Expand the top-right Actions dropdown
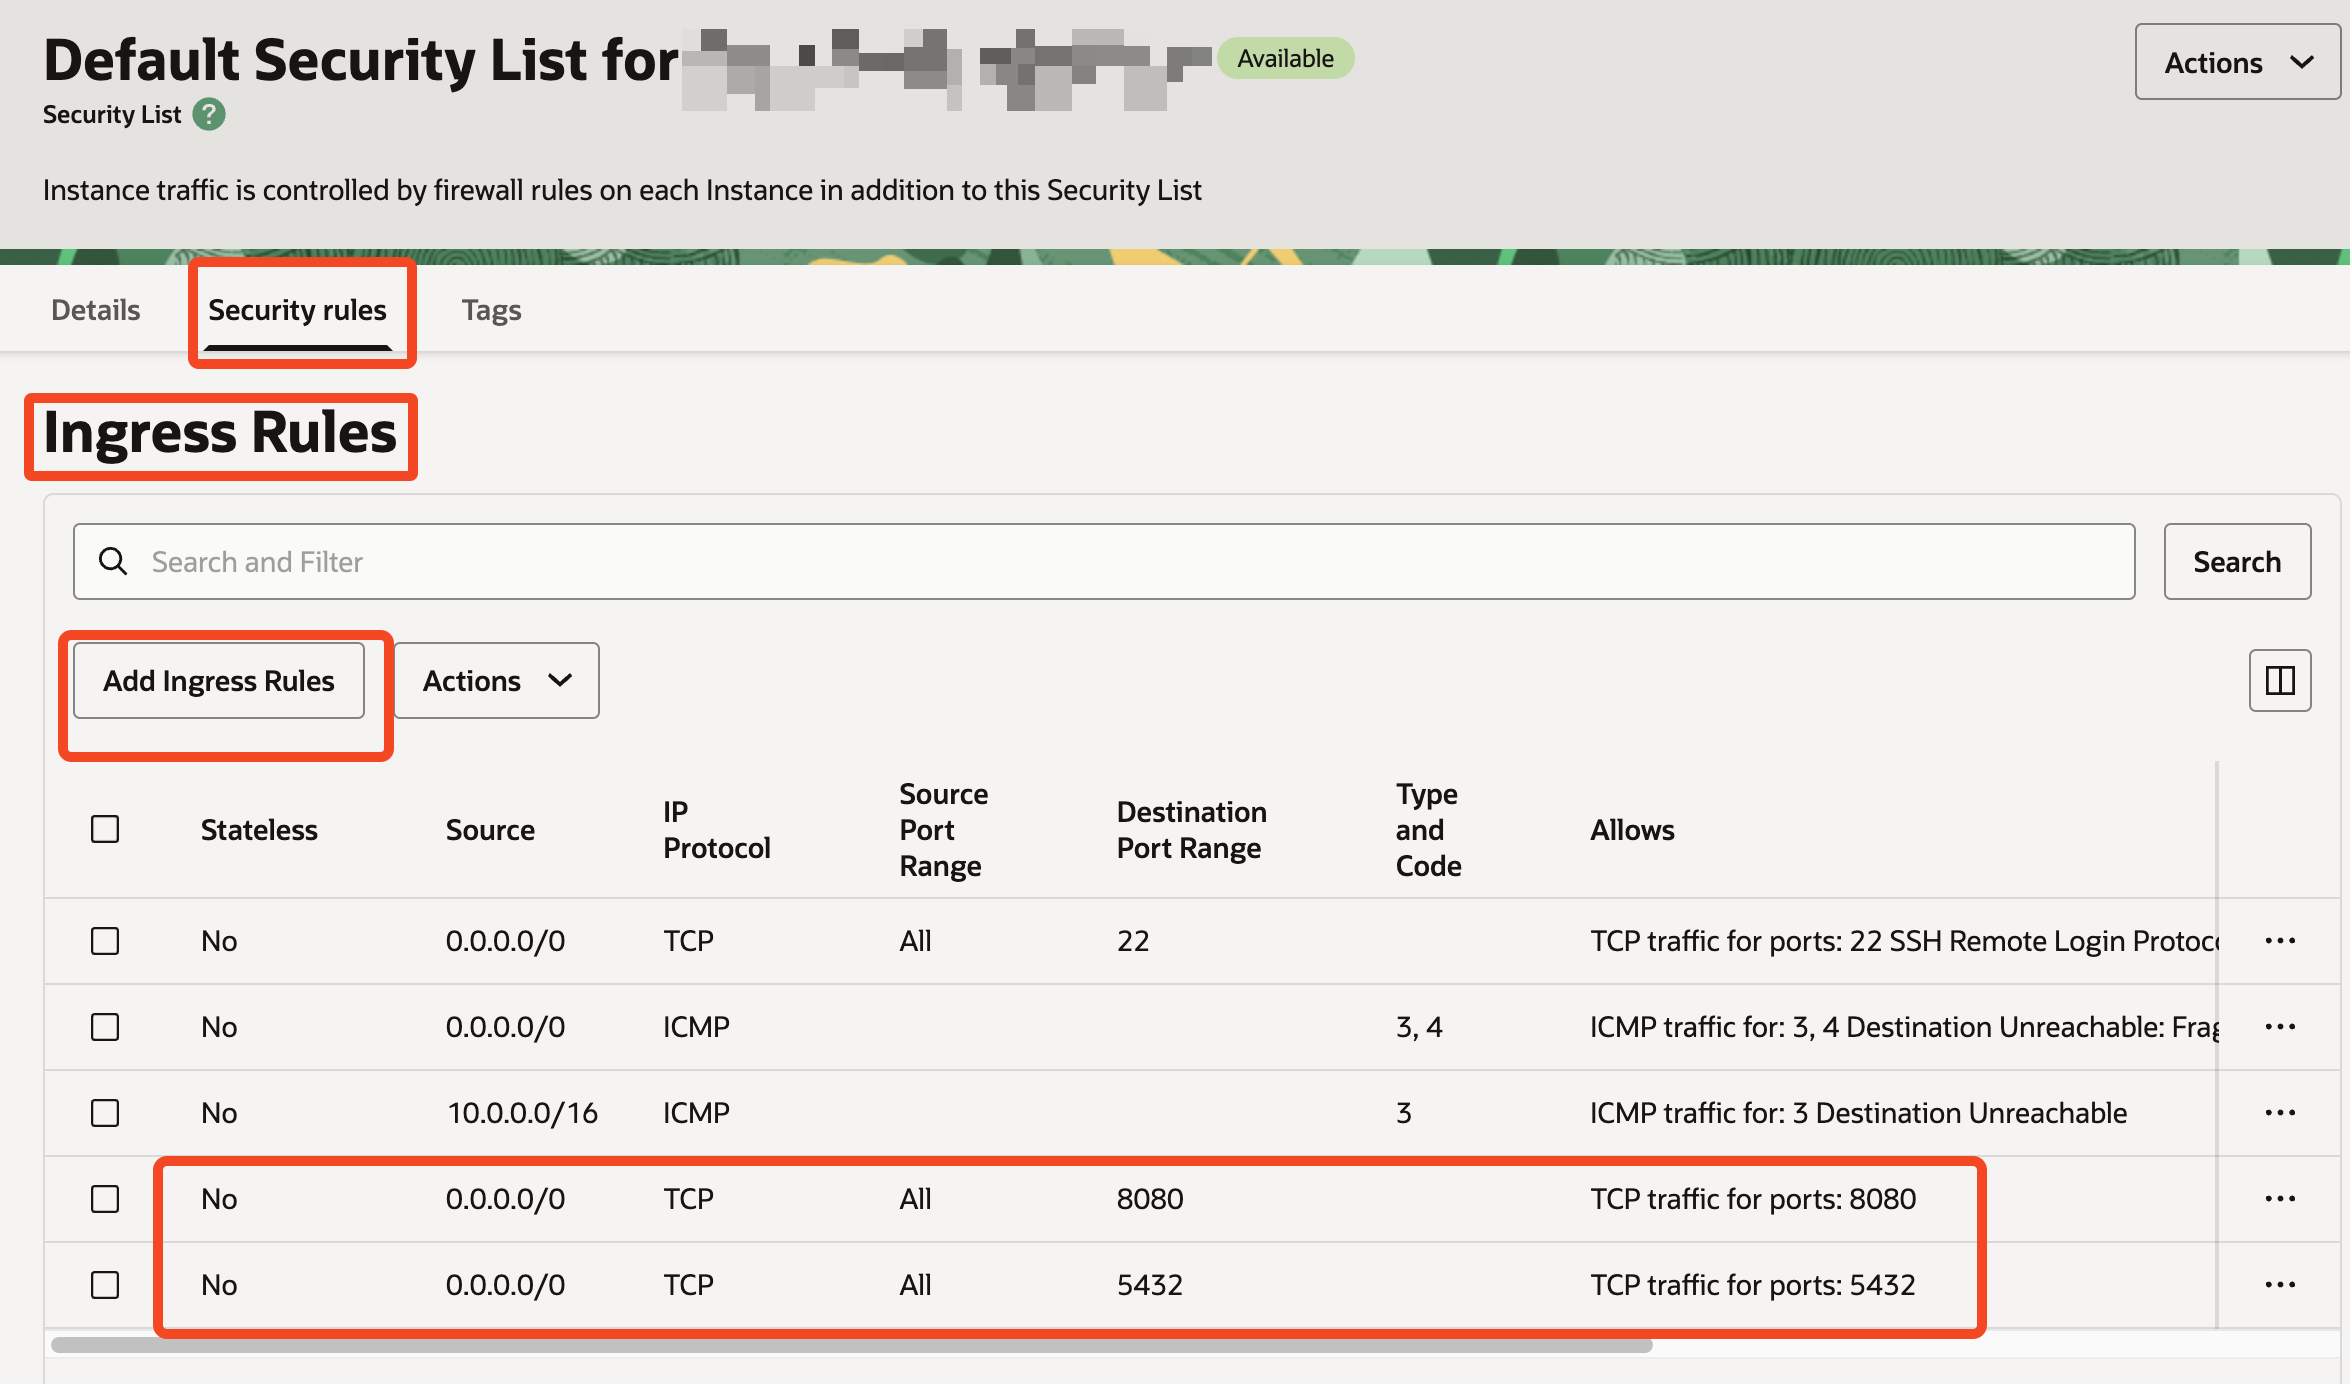The width and height of the screenshot is (2350, 1384). (x=2237, y=62)
